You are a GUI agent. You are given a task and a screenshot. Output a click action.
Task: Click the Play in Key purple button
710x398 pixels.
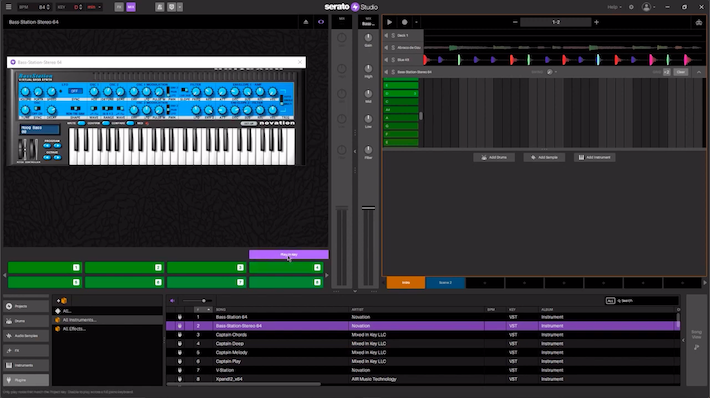[x=288, y=254]
